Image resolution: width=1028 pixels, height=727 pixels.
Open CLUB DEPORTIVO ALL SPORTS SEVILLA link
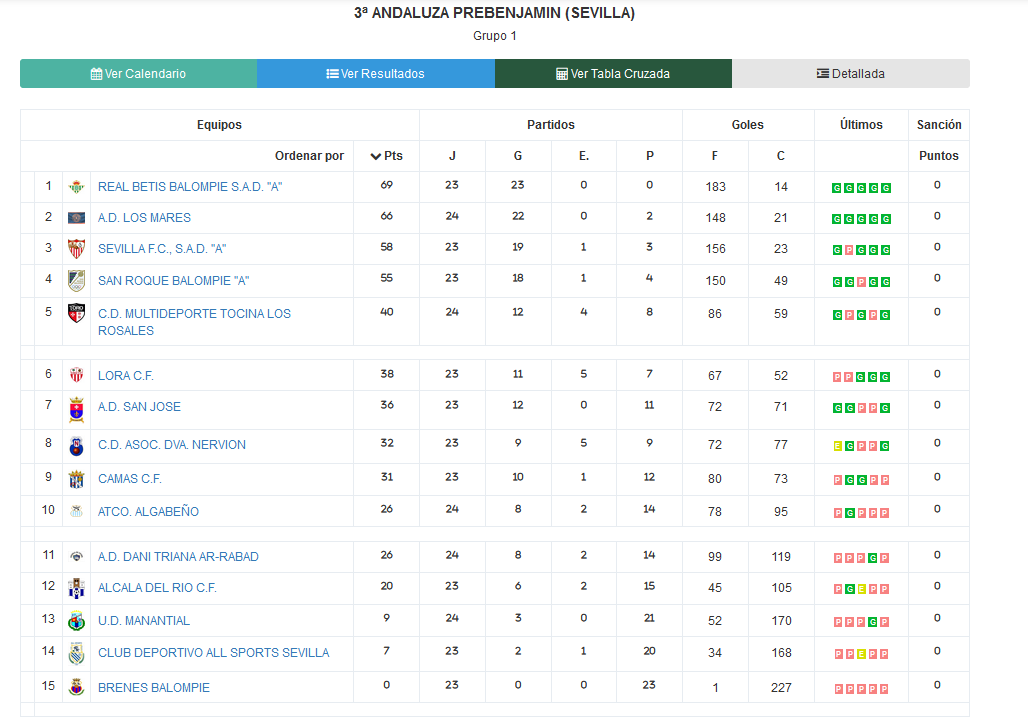214,652
